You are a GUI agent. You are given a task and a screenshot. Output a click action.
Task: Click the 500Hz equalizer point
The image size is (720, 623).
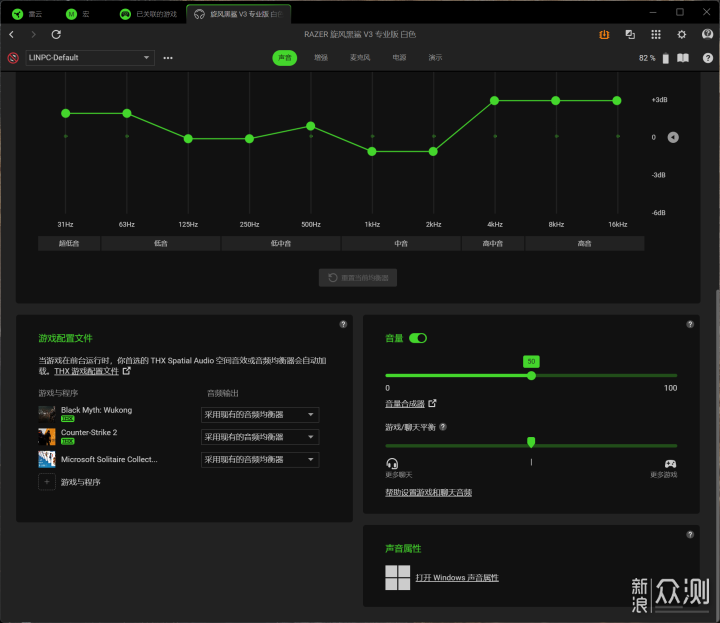pos(311,126)
